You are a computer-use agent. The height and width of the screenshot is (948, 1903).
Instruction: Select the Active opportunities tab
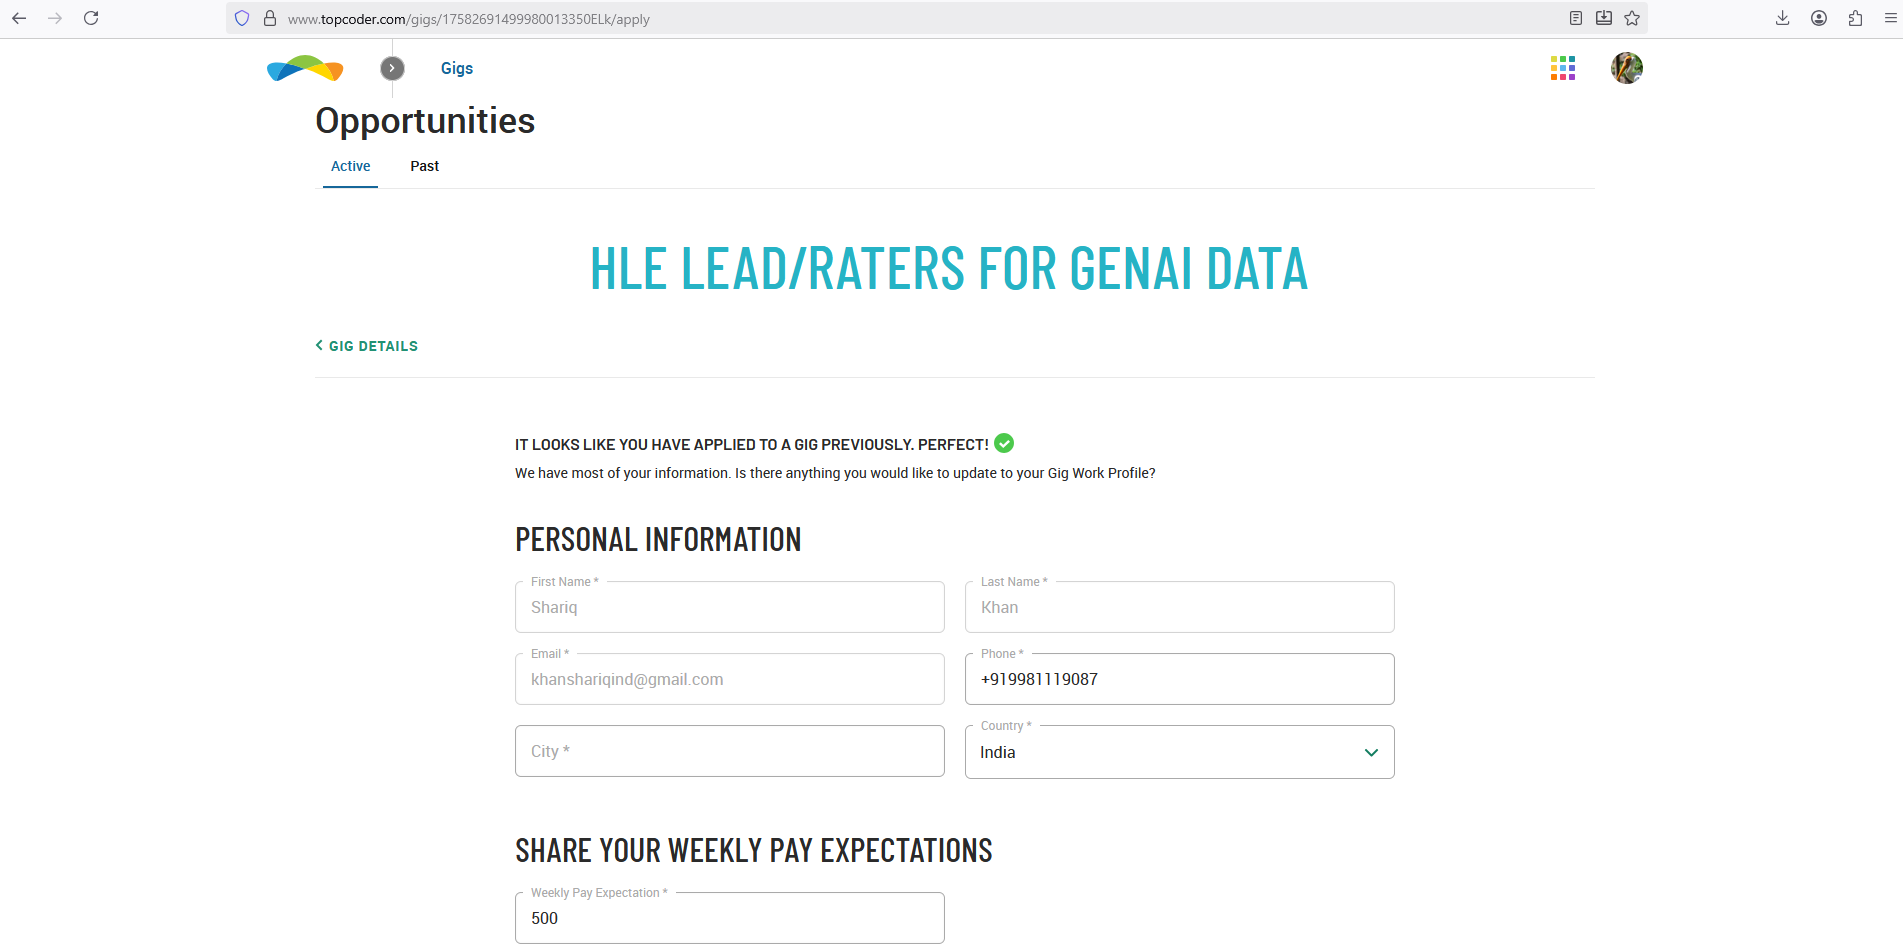(350, 166)
